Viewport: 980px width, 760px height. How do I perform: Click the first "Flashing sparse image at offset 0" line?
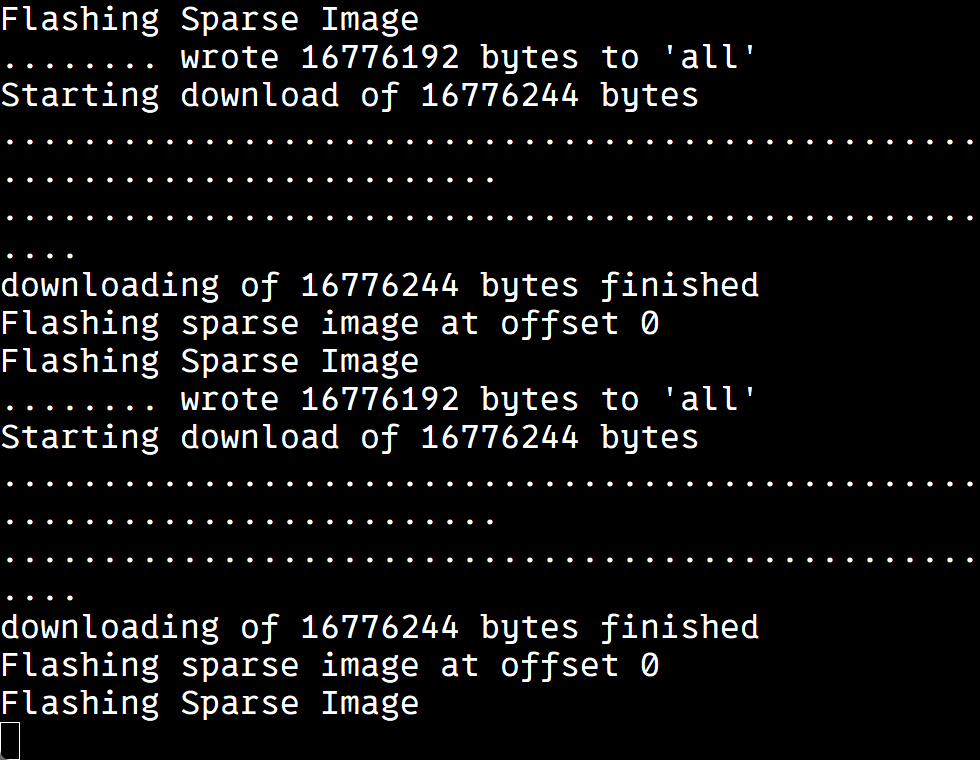pos(329,324)
